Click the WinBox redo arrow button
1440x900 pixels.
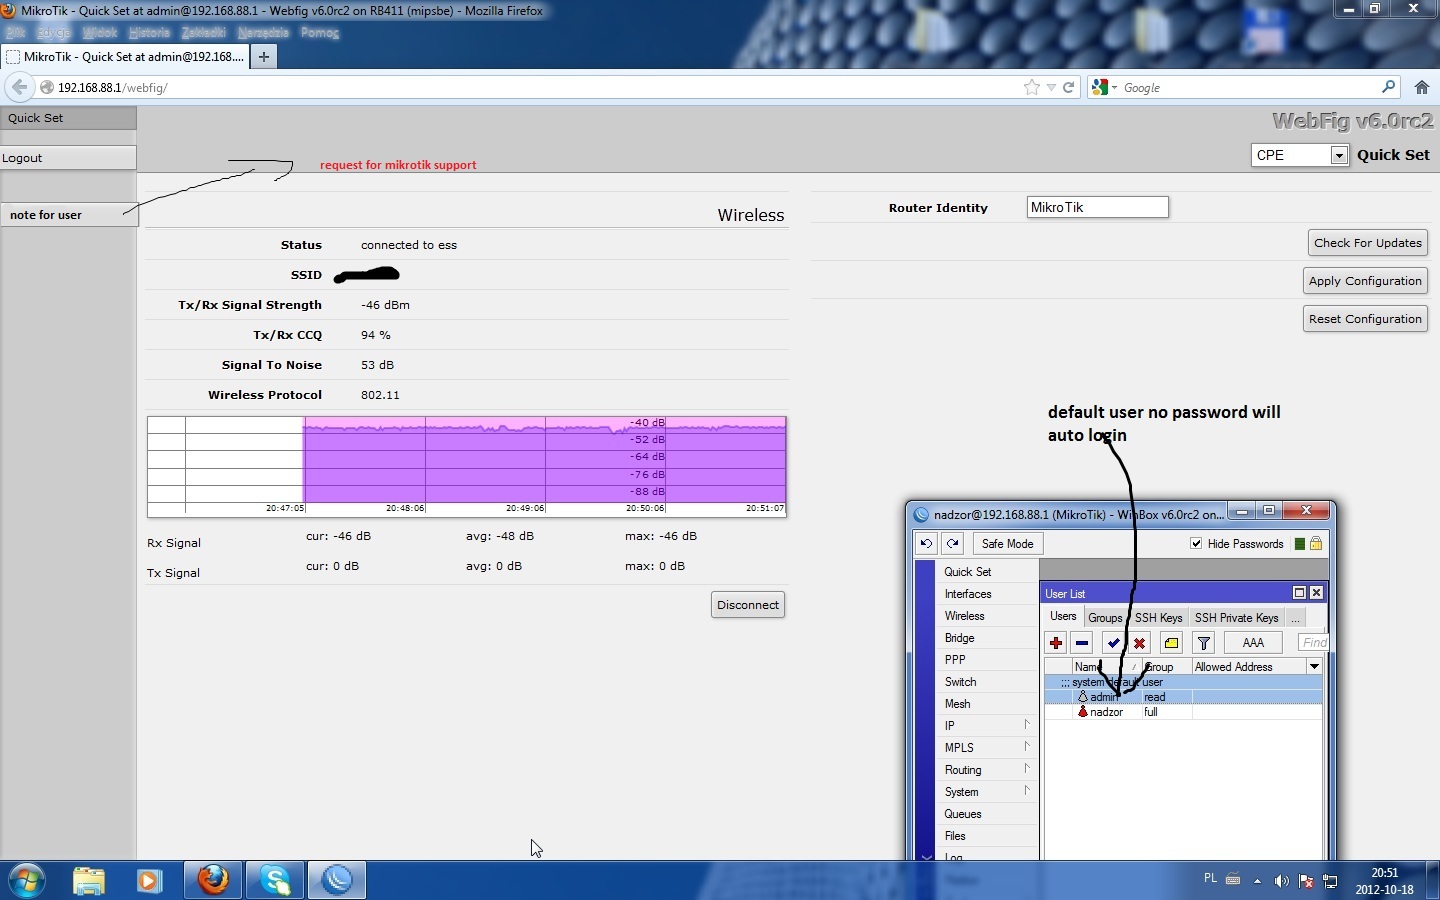(953, 544)
